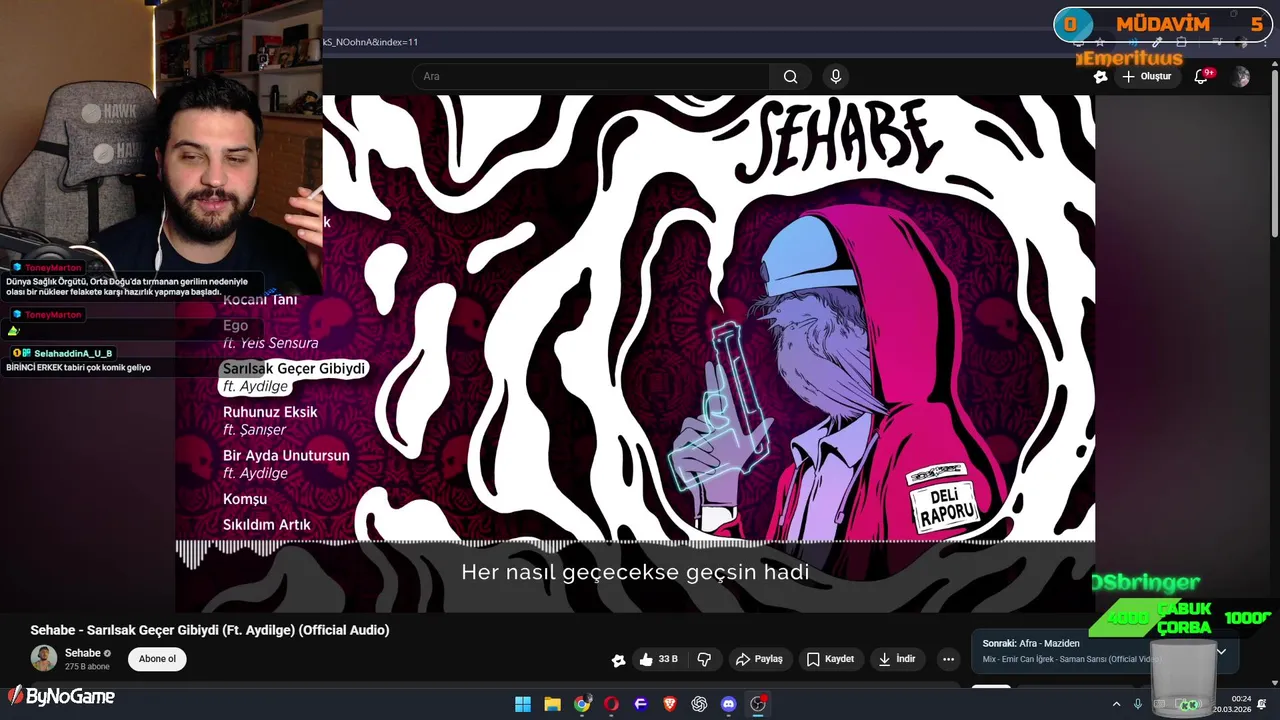Open the media control icon in browser toolbar
1280x720 pixels.
pyautogui.click(x=1218, y=42)
